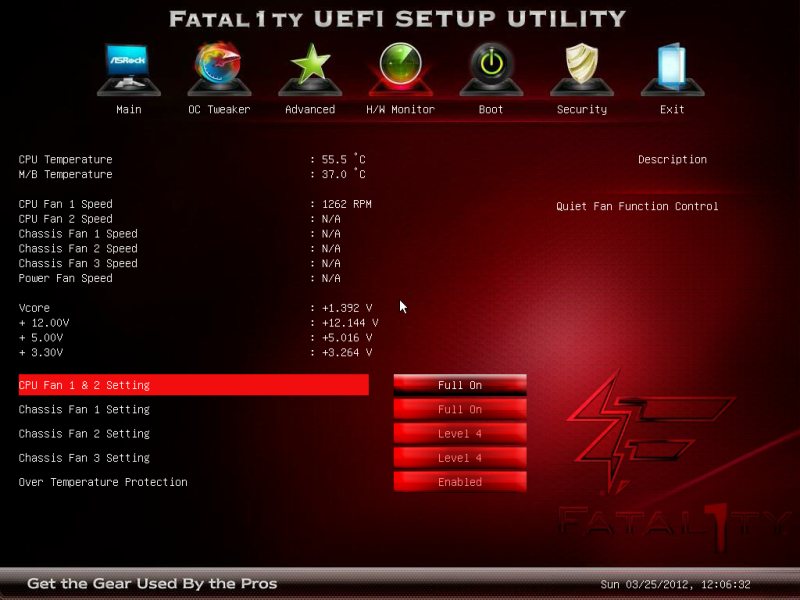Select the Chassis Fan 3 Setting row
800x600 pixels.
click(x=84, y=458)
